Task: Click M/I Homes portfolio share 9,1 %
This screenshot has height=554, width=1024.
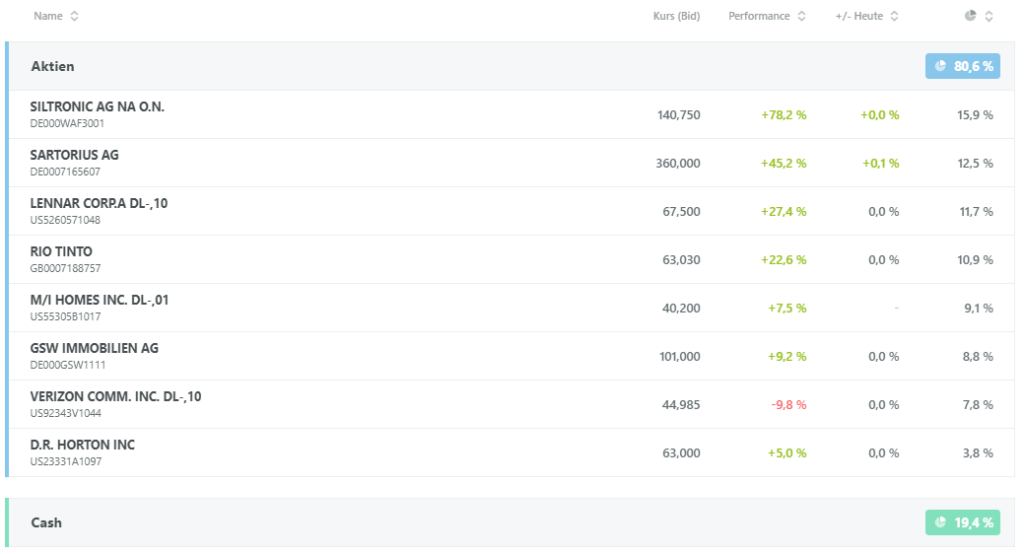Action: click(x=978, y=308)
